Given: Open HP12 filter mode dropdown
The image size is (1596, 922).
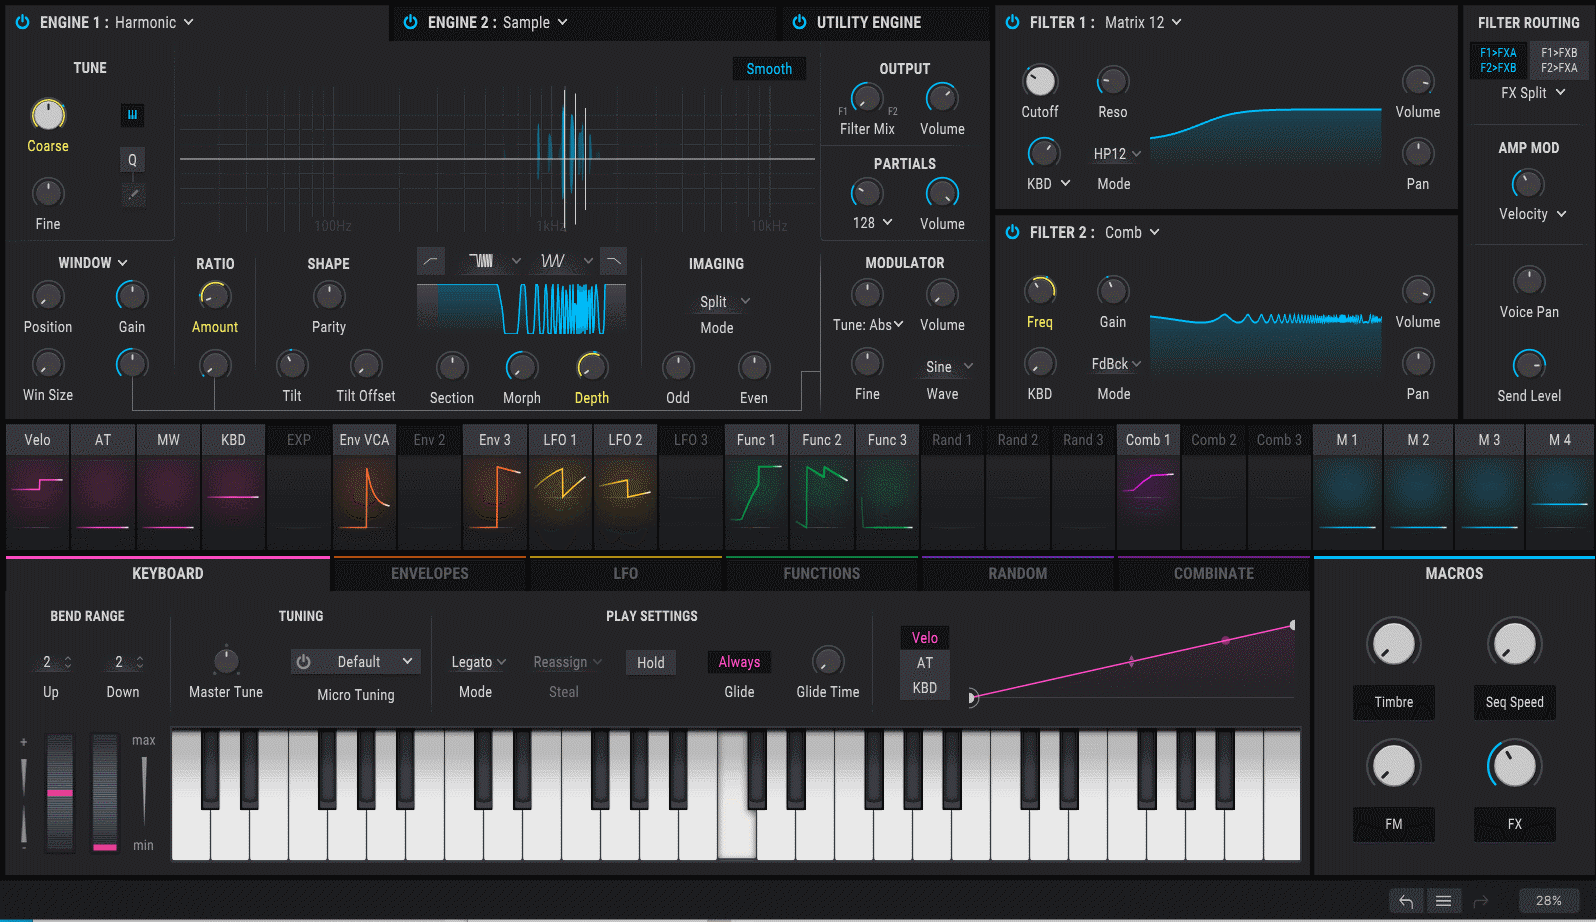Looking at the screenshot, I should (1117, 153).
